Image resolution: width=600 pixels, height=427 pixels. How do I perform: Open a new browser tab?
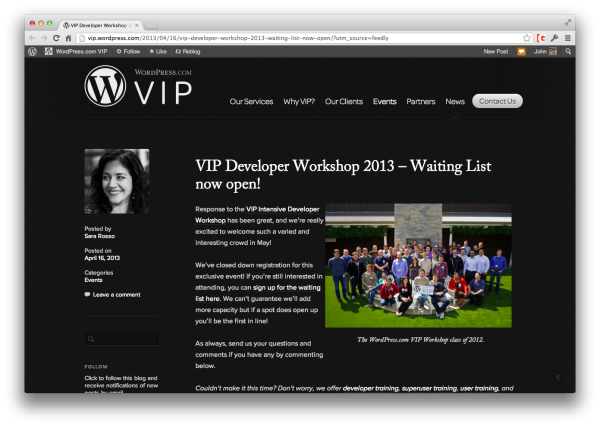[x=151, y=26]
